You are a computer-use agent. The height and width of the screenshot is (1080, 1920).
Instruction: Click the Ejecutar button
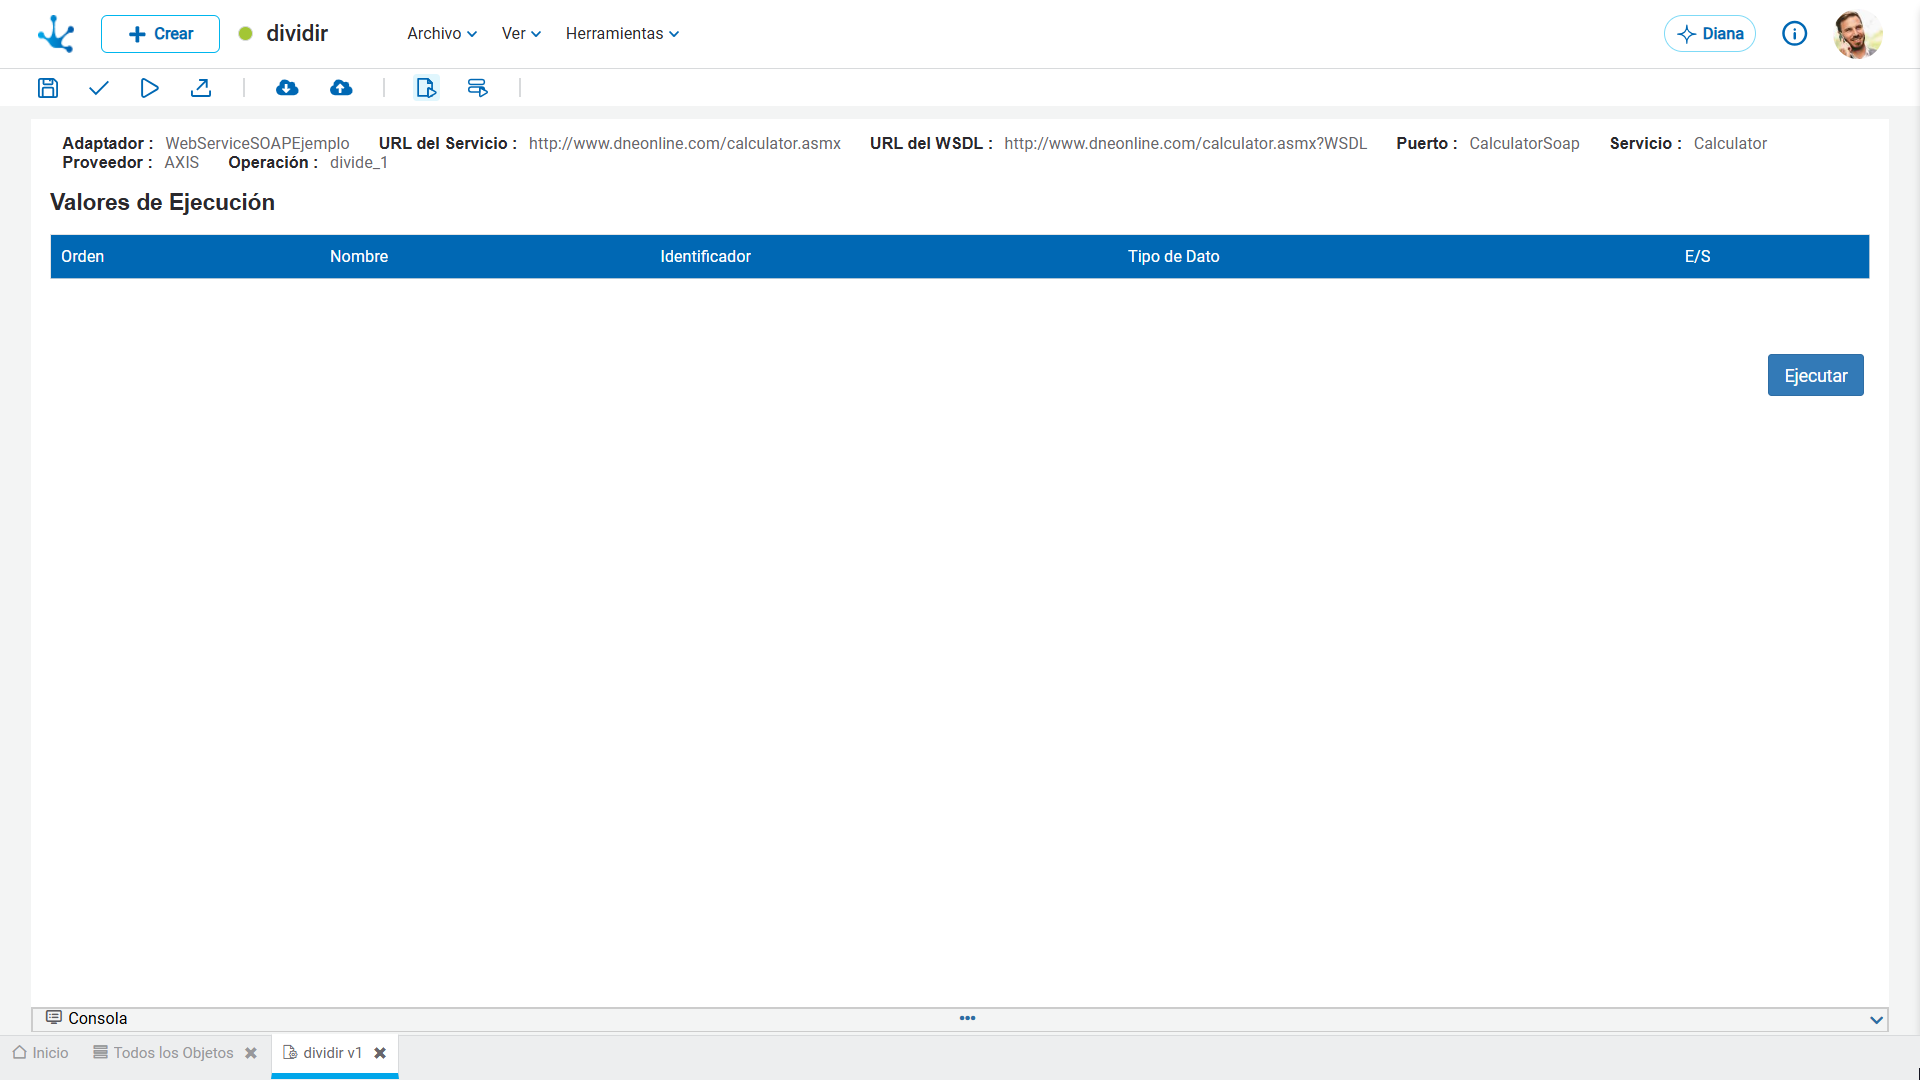point(1816,376)
